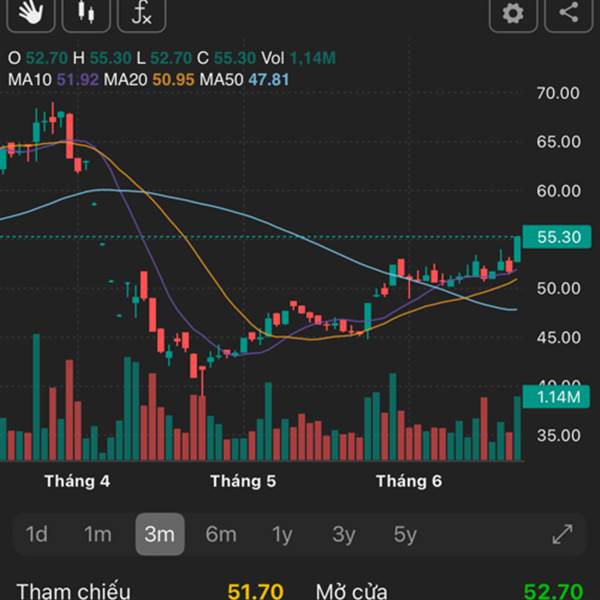Tap the 70.00 price axis label
This screenshot has width=600, height=600.
point(558,93)
